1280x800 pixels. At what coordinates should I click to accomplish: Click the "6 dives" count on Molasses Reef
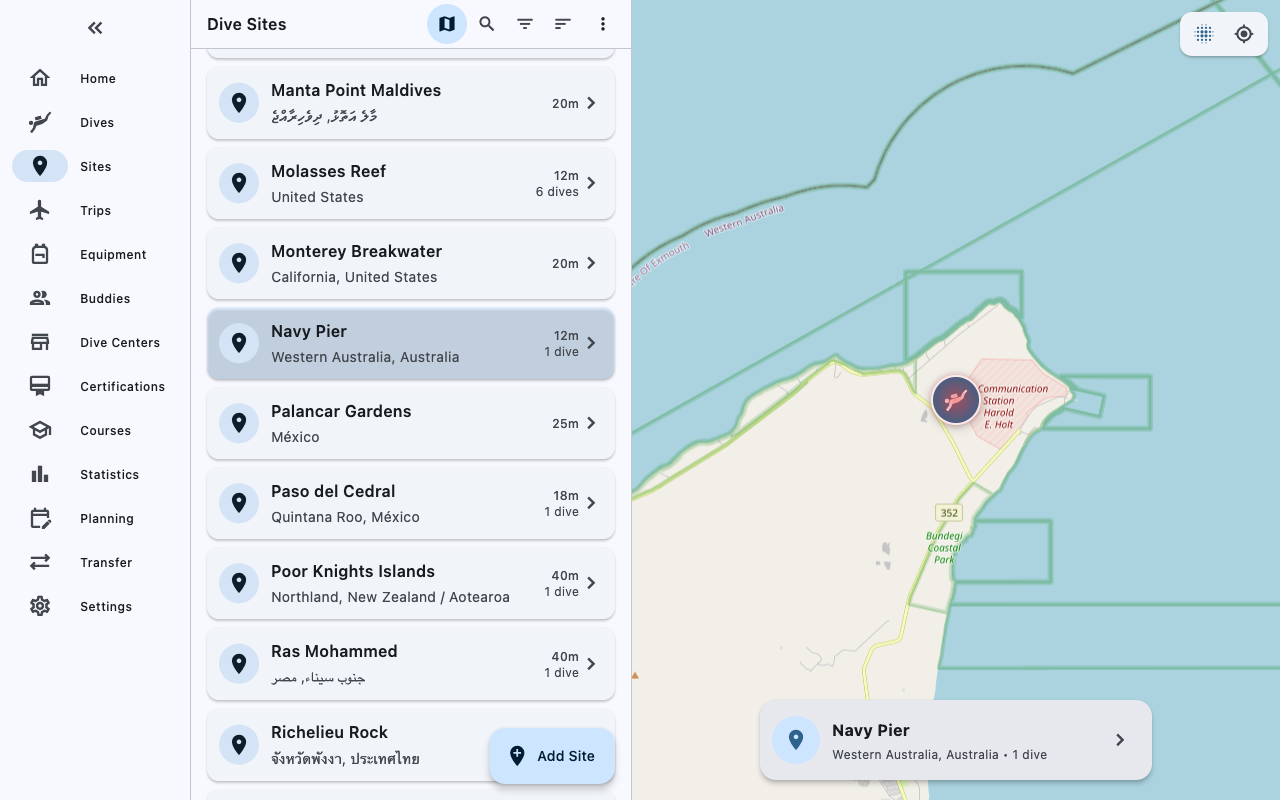(557, 192)
